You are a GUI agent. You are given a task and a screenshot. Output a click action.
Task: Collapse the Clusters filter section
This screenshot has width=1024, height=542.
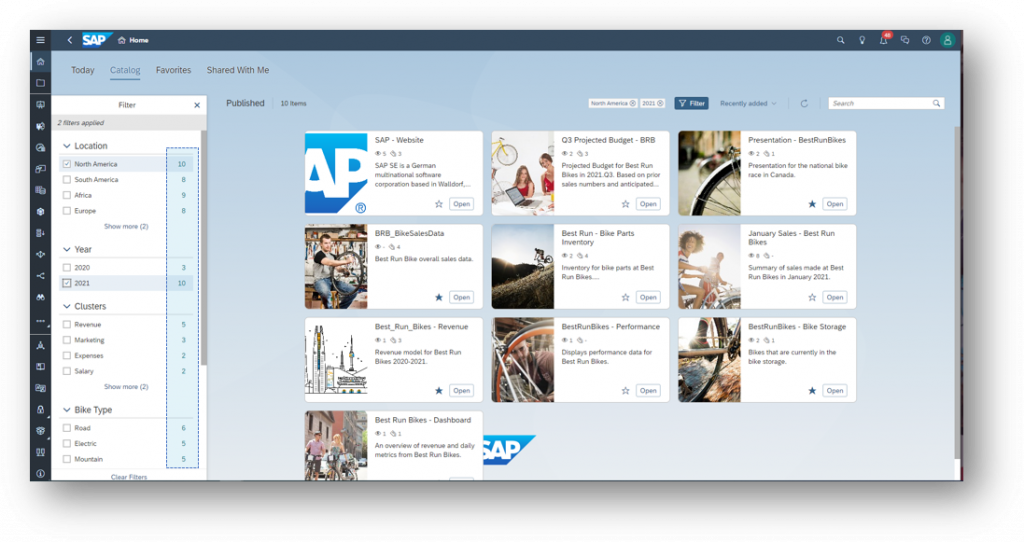click(67, 306)
